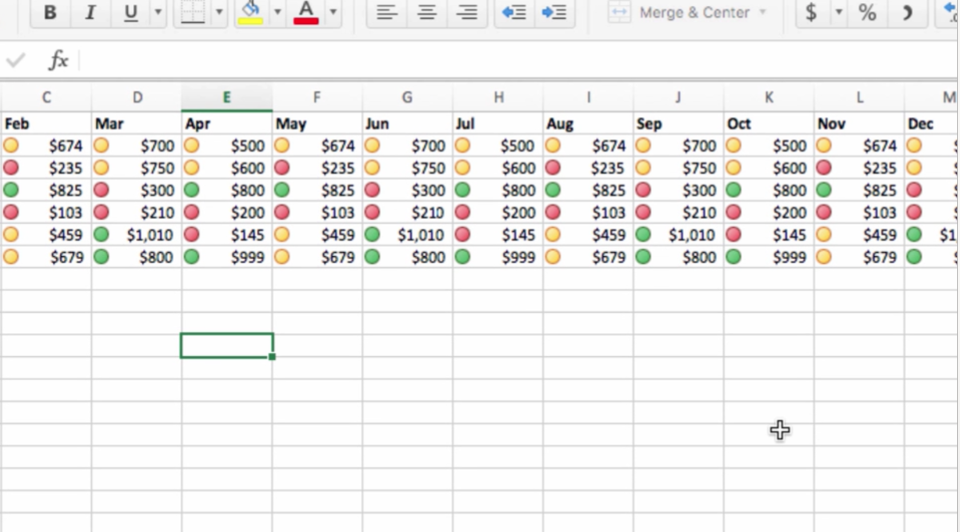Apply yellow fill color bucket
Screen dimensions: 960x532
click(x=250, y=12)
